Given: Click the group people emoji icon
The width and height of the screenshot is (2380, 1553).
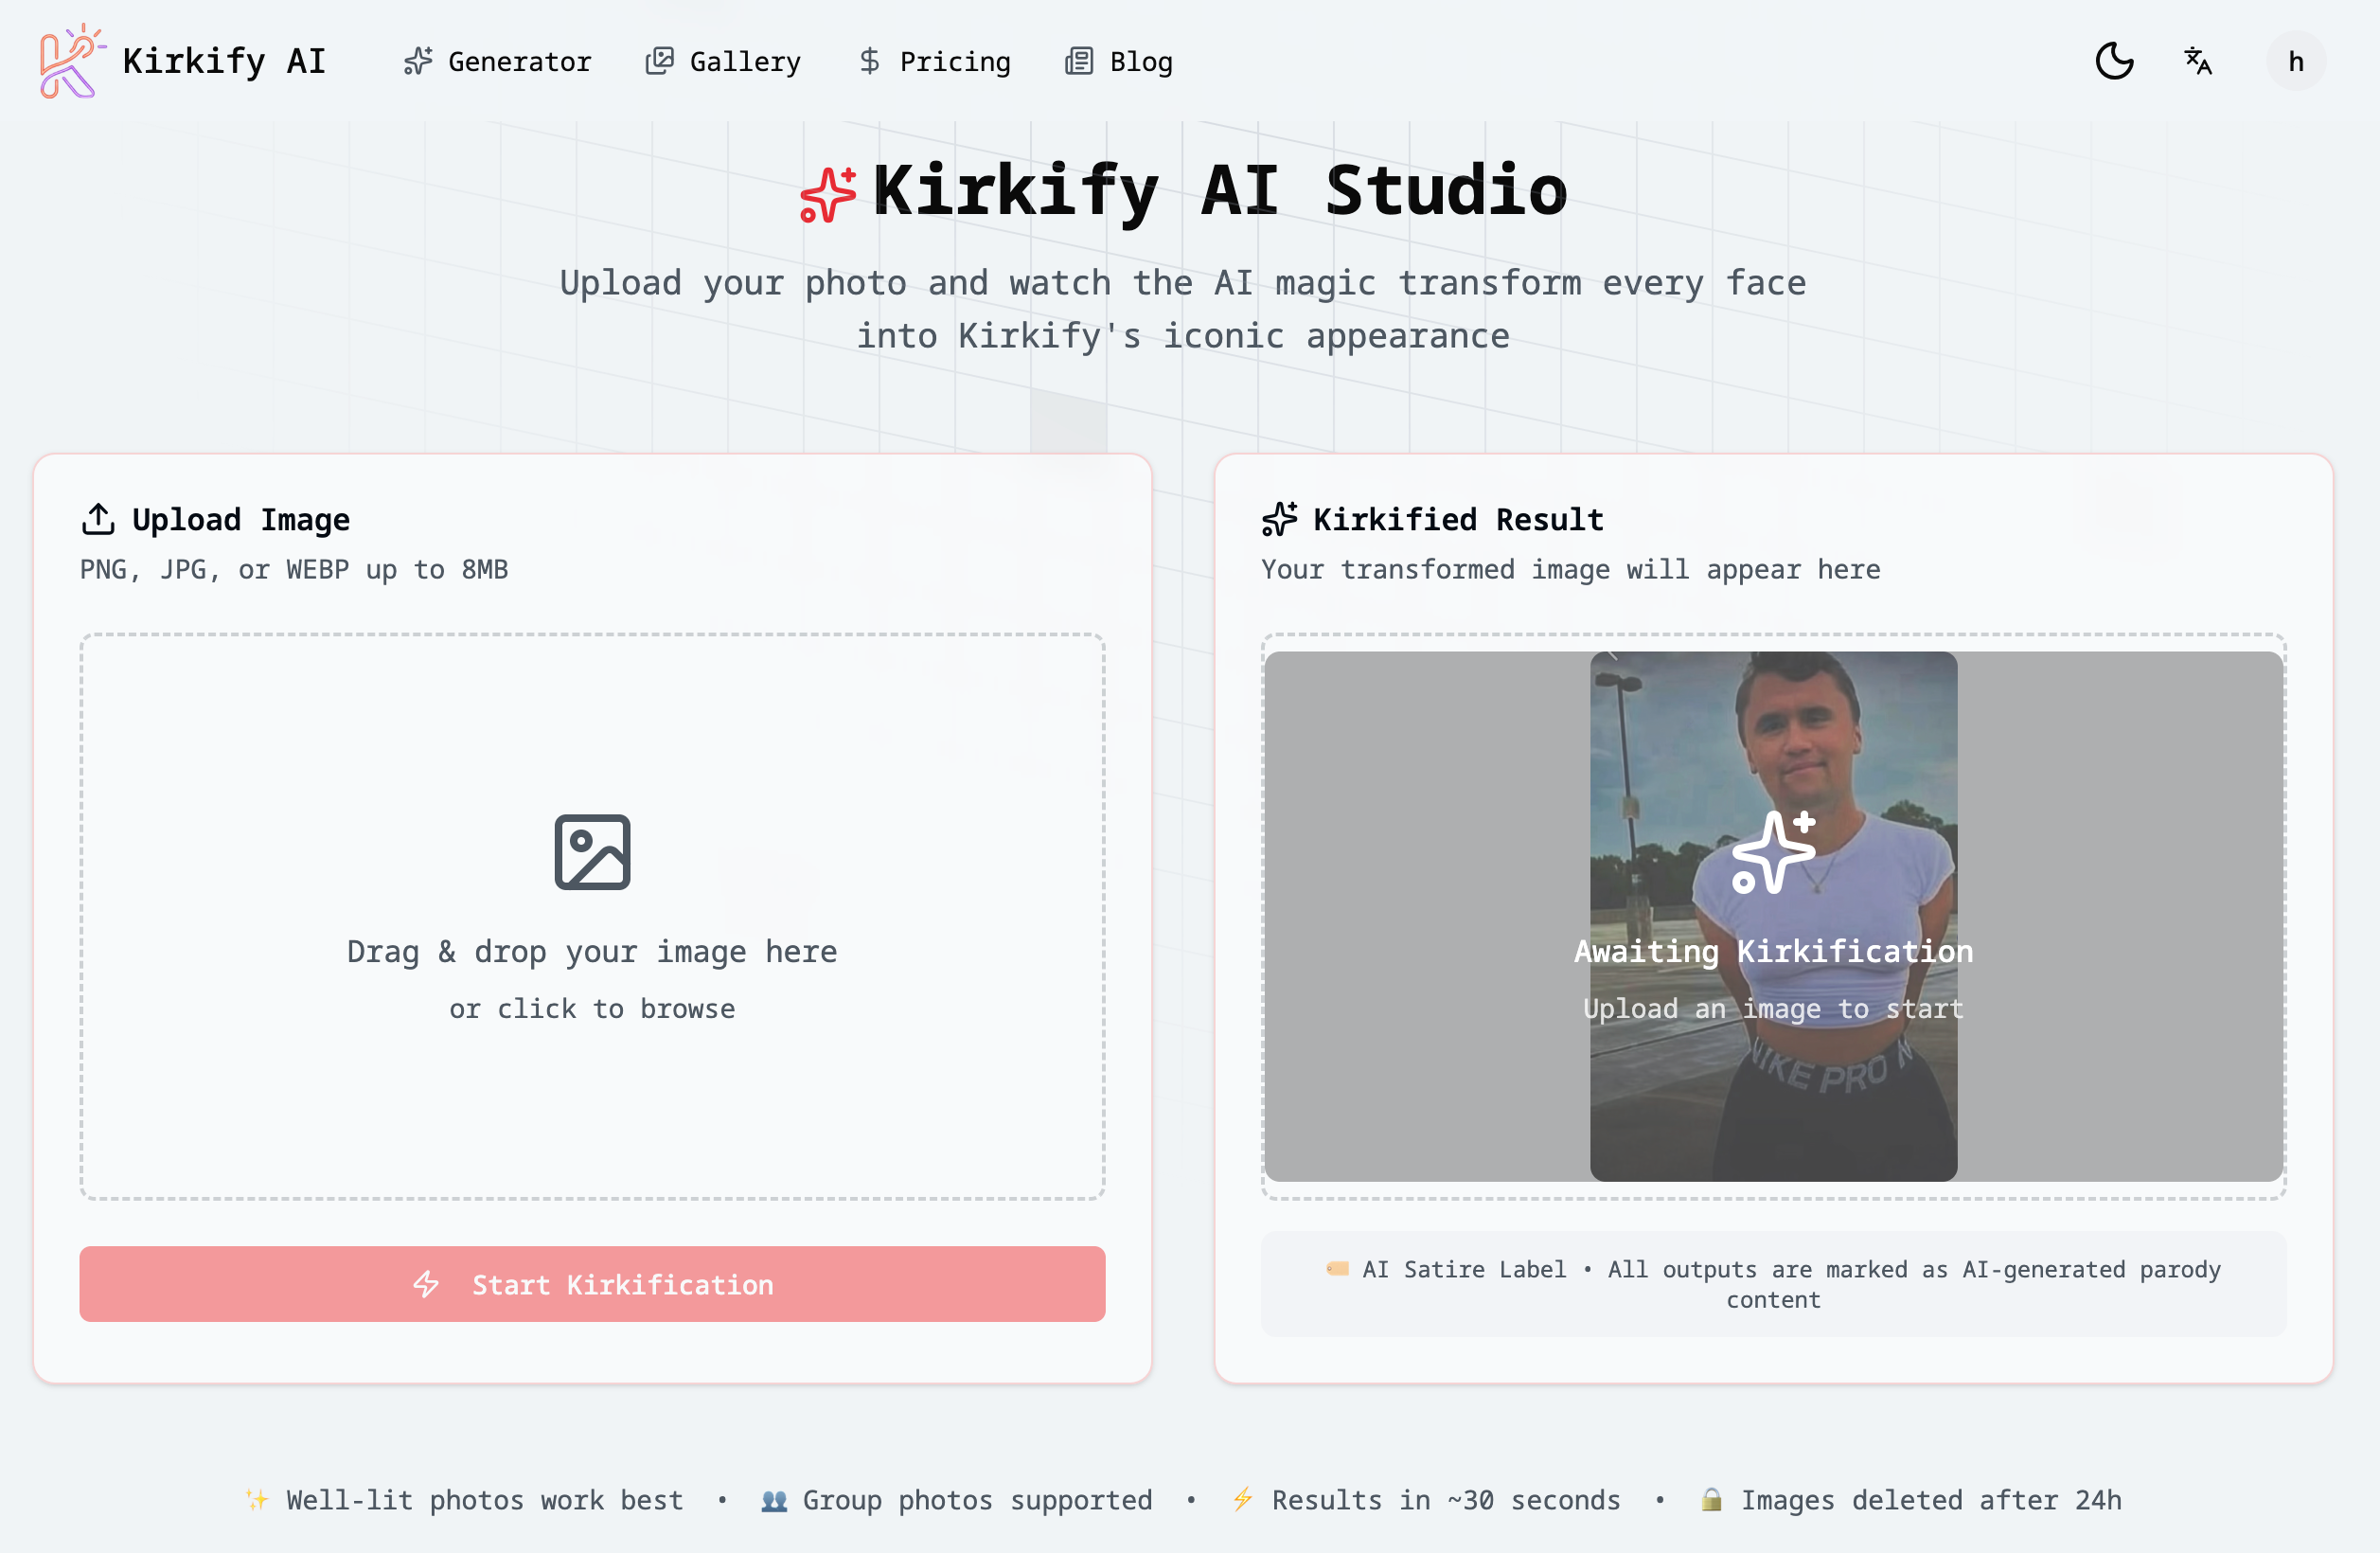Looking at the screenshot, I should tap(774, 1501).
